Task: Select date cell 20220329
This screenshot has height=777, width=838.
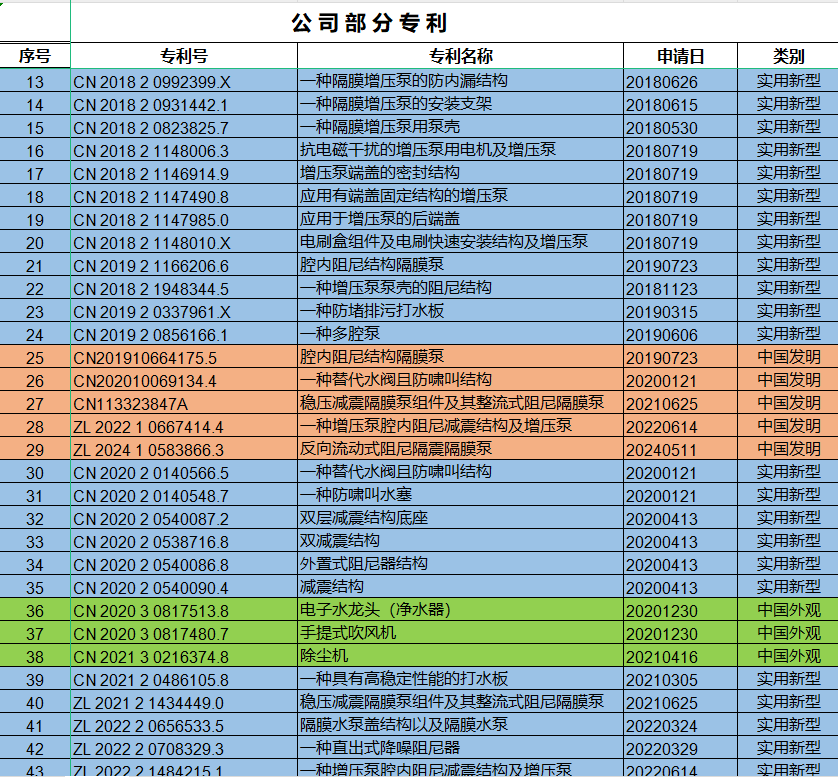Action: [x=680, y=748]
